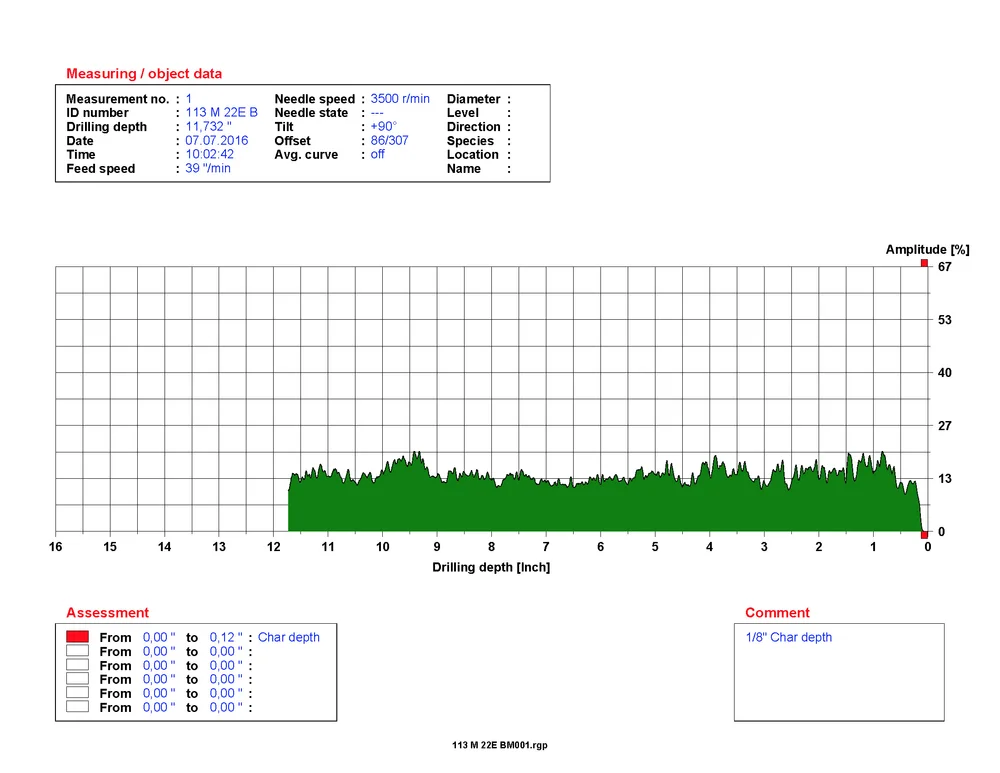The width and height of the screenshot is (1000, 773).
Task: Click the 'Direction' field label
Action: click(x=473, y=127)
